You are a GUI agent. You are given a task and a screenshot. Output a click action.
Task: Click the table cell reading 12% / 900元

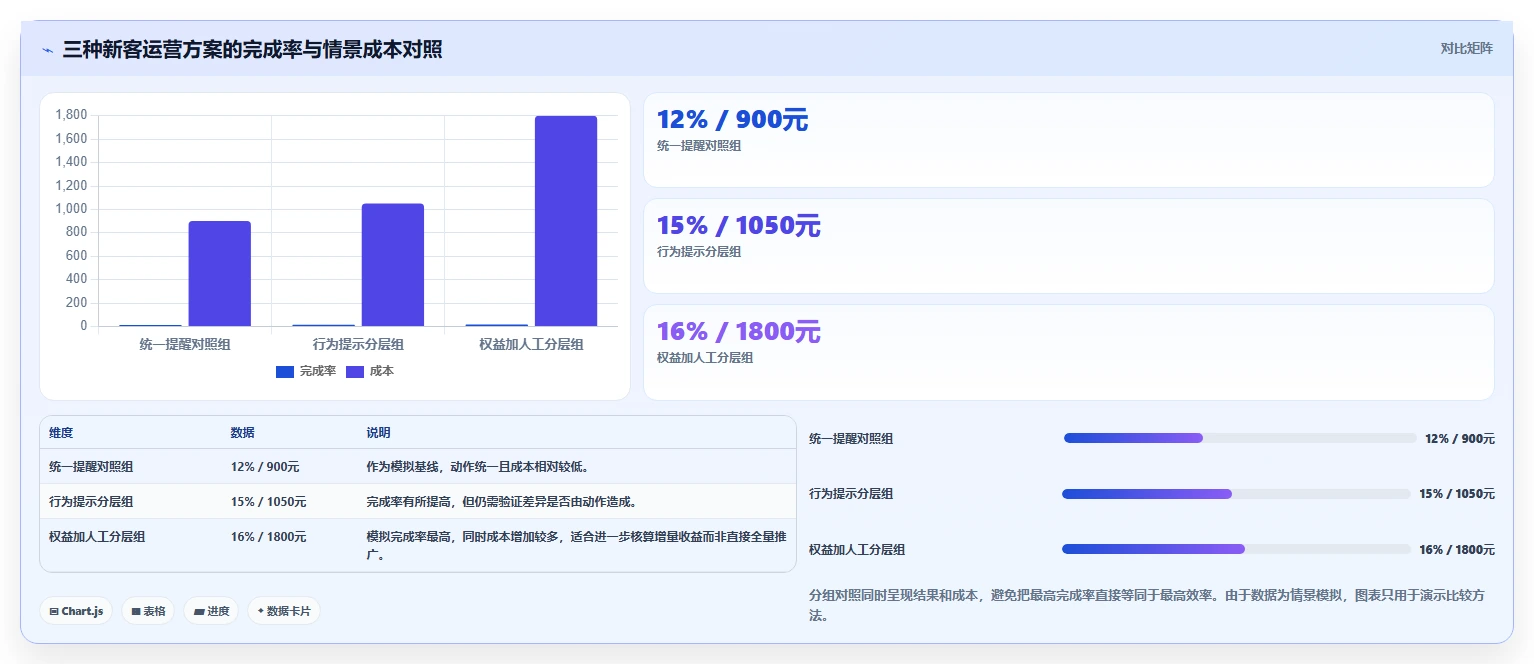coord(265,467)
